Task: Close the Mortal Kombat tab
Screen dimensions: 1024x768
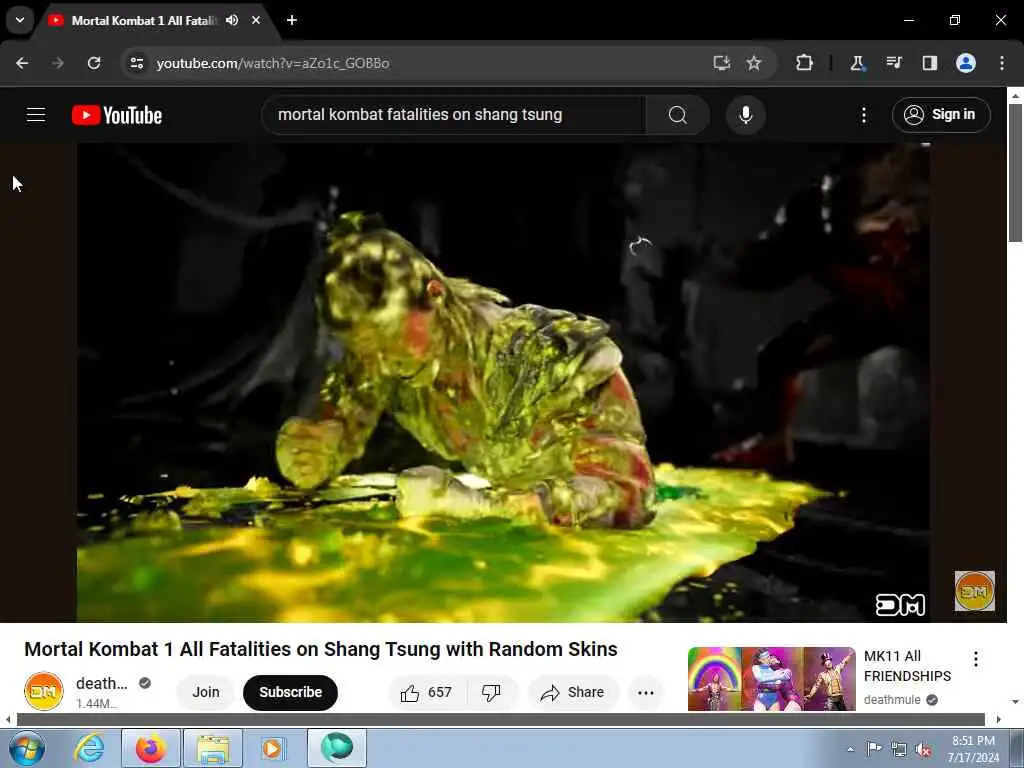Action: (256, 20)
